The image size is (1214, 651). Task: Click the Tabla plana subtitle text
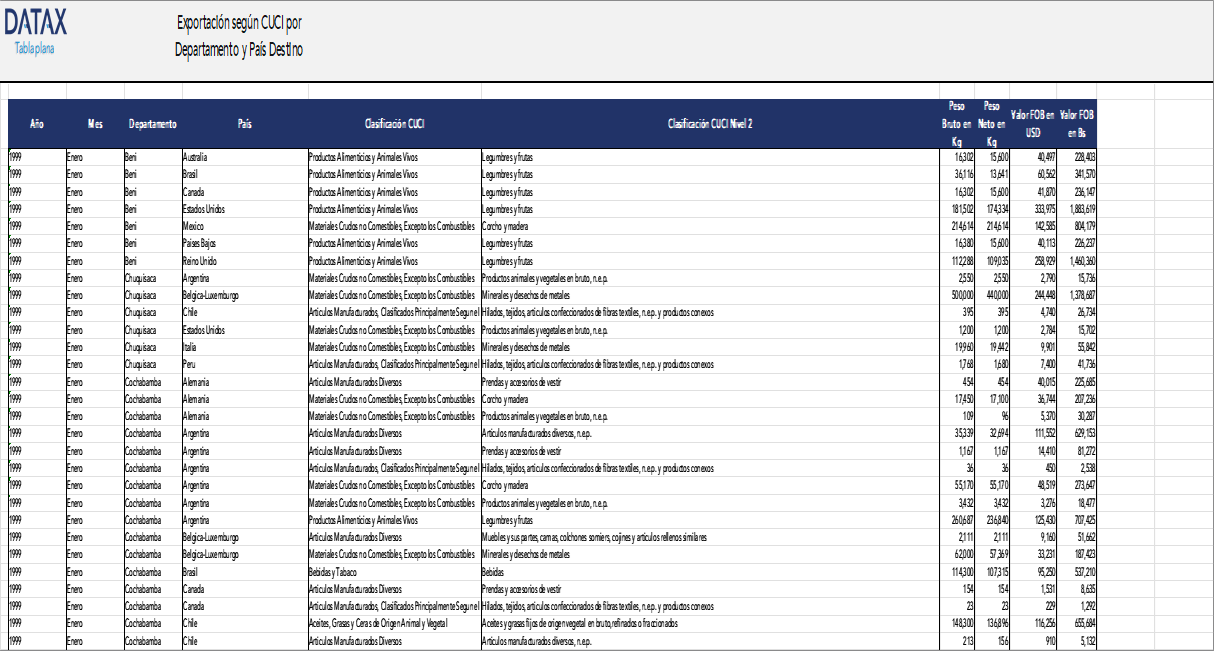[34, 48]
